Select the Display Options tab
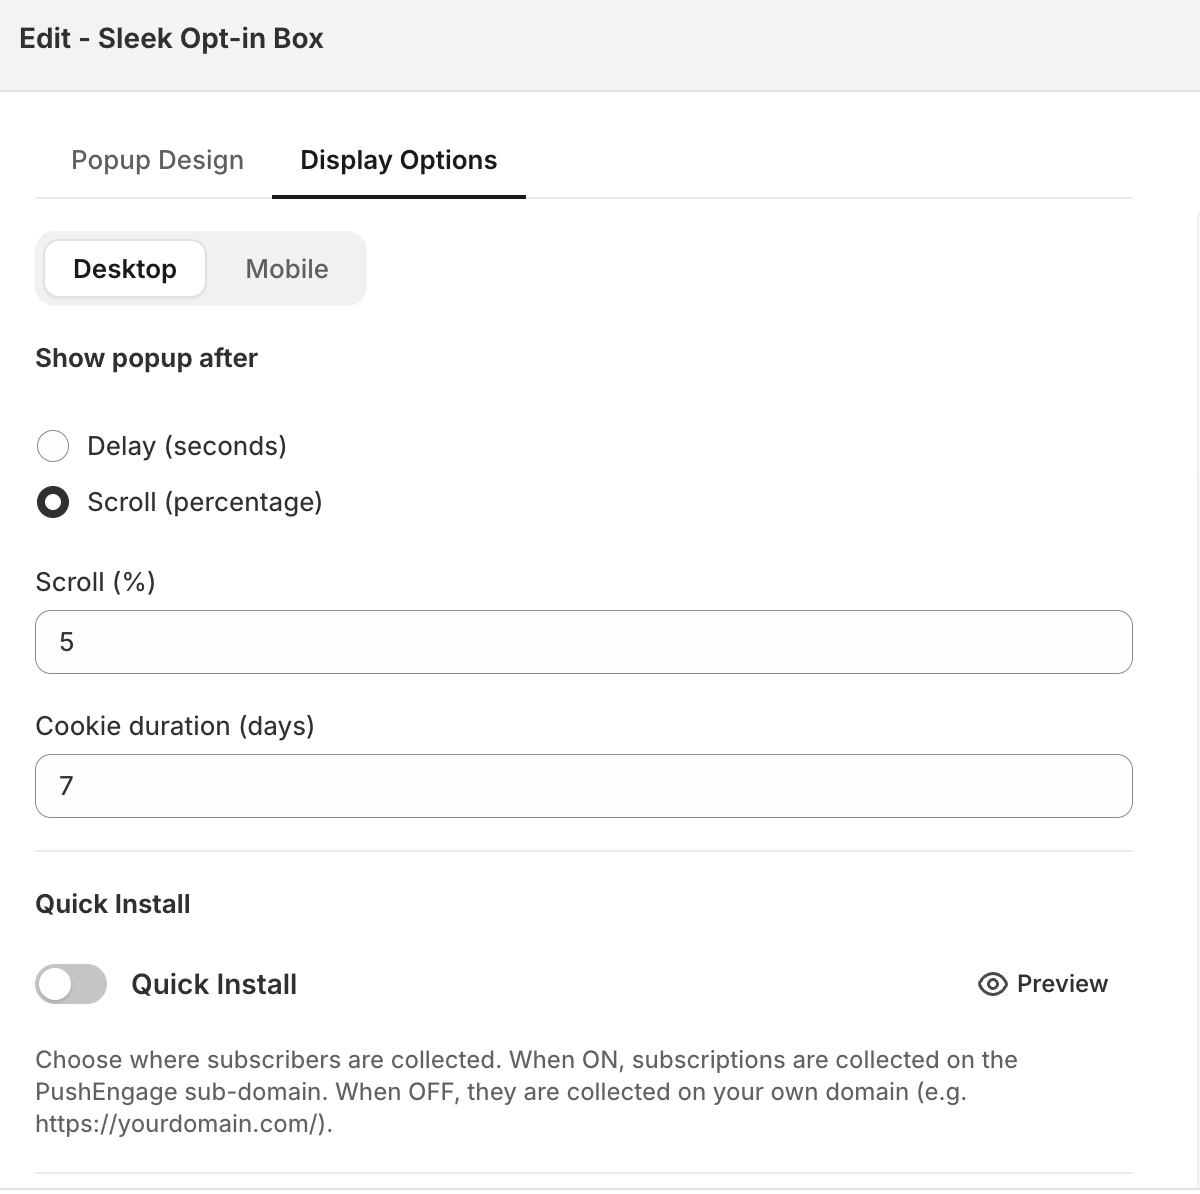 point(398,160)
